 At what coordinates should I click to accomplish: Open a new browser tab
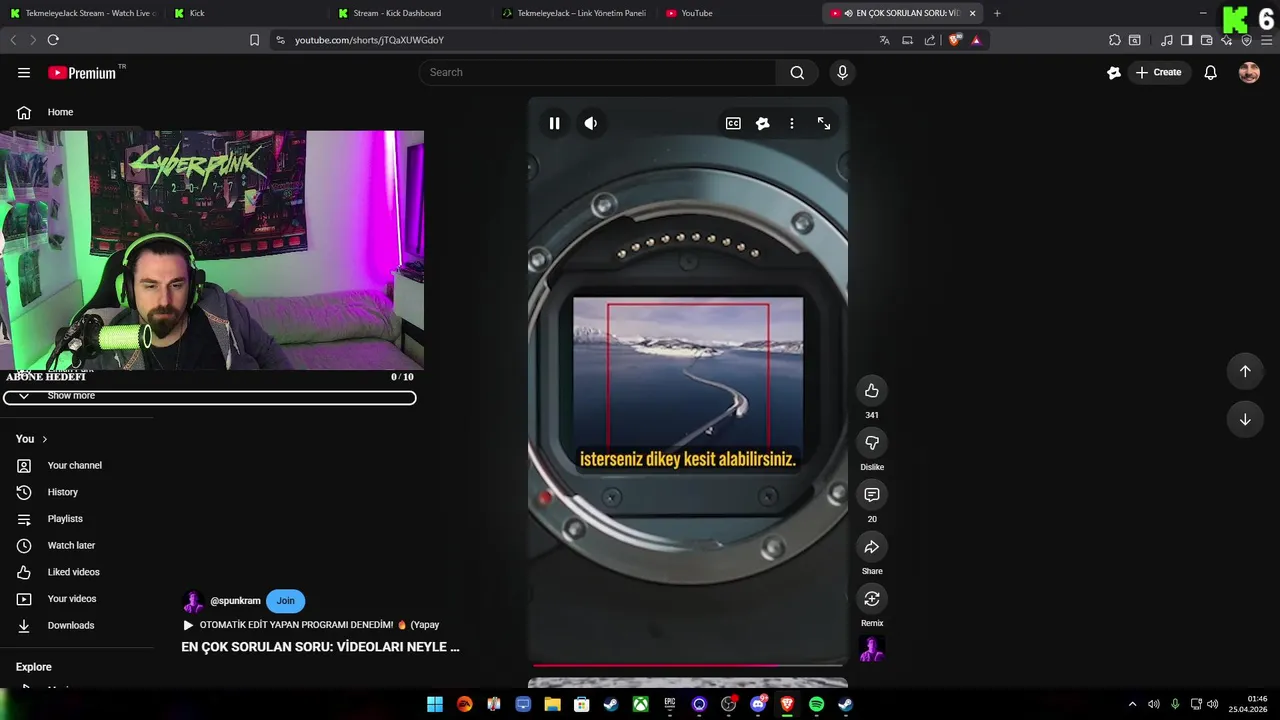[x=997, y=13]
